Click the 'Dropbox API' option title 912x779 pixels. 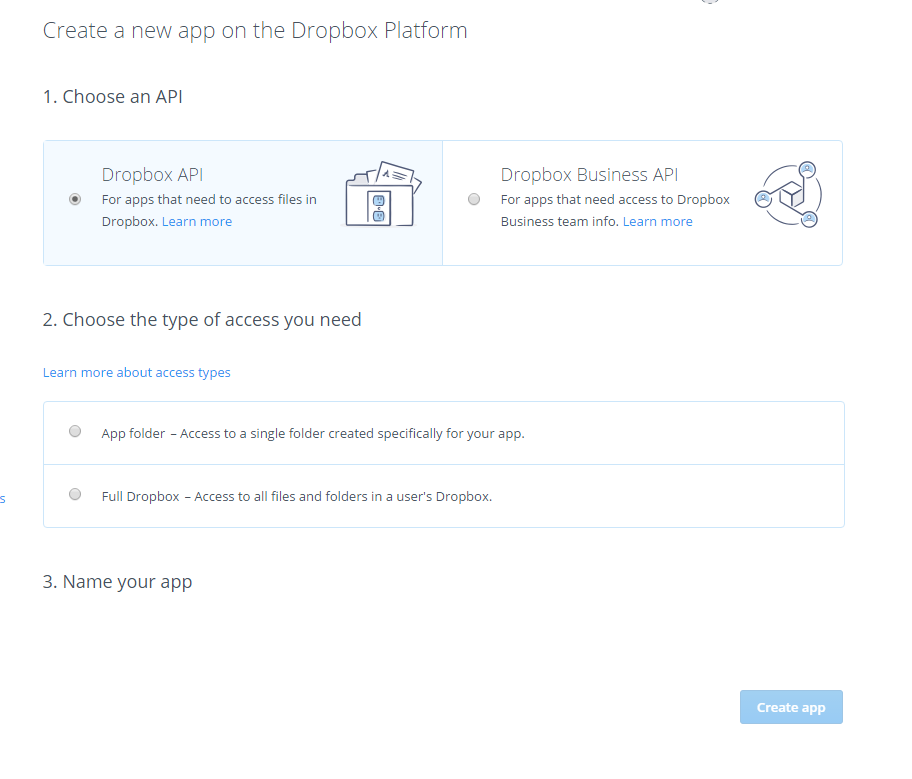[x=152, y=175]
